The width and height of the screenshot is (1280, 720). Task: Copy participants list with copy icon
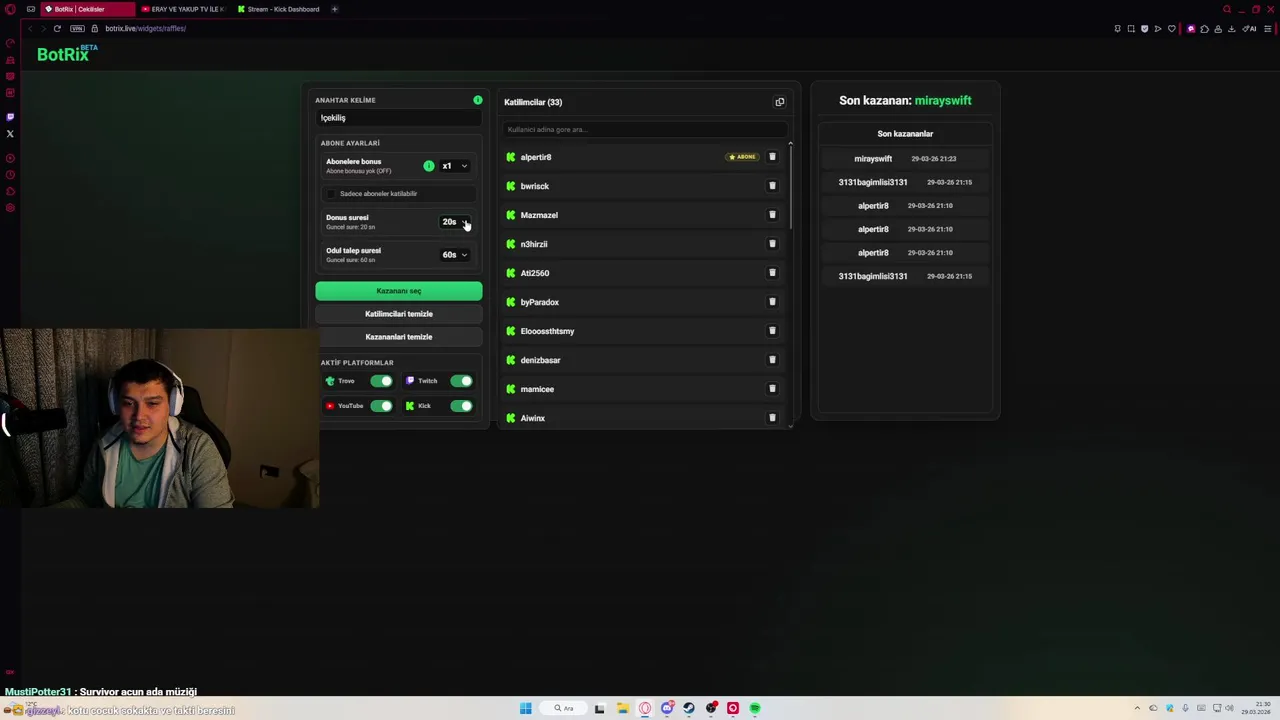[x=780, y=102]
